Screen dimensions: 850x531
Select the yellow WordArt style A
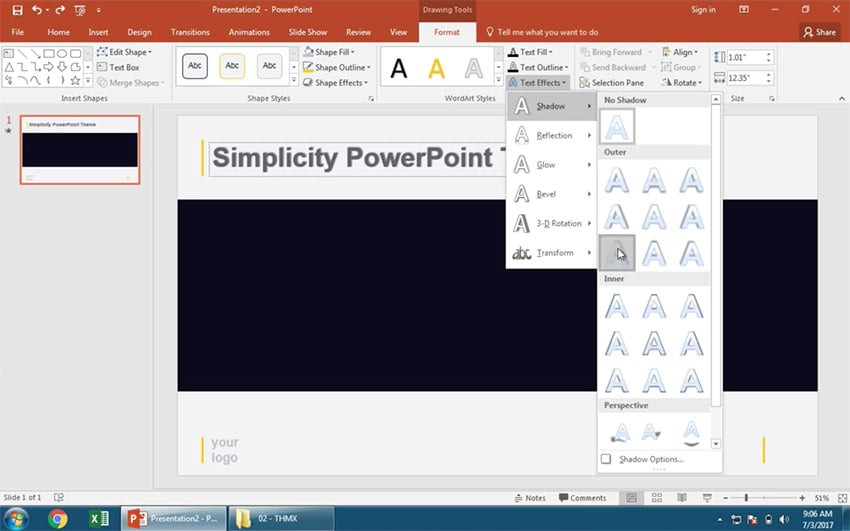(x=436, y=68)
